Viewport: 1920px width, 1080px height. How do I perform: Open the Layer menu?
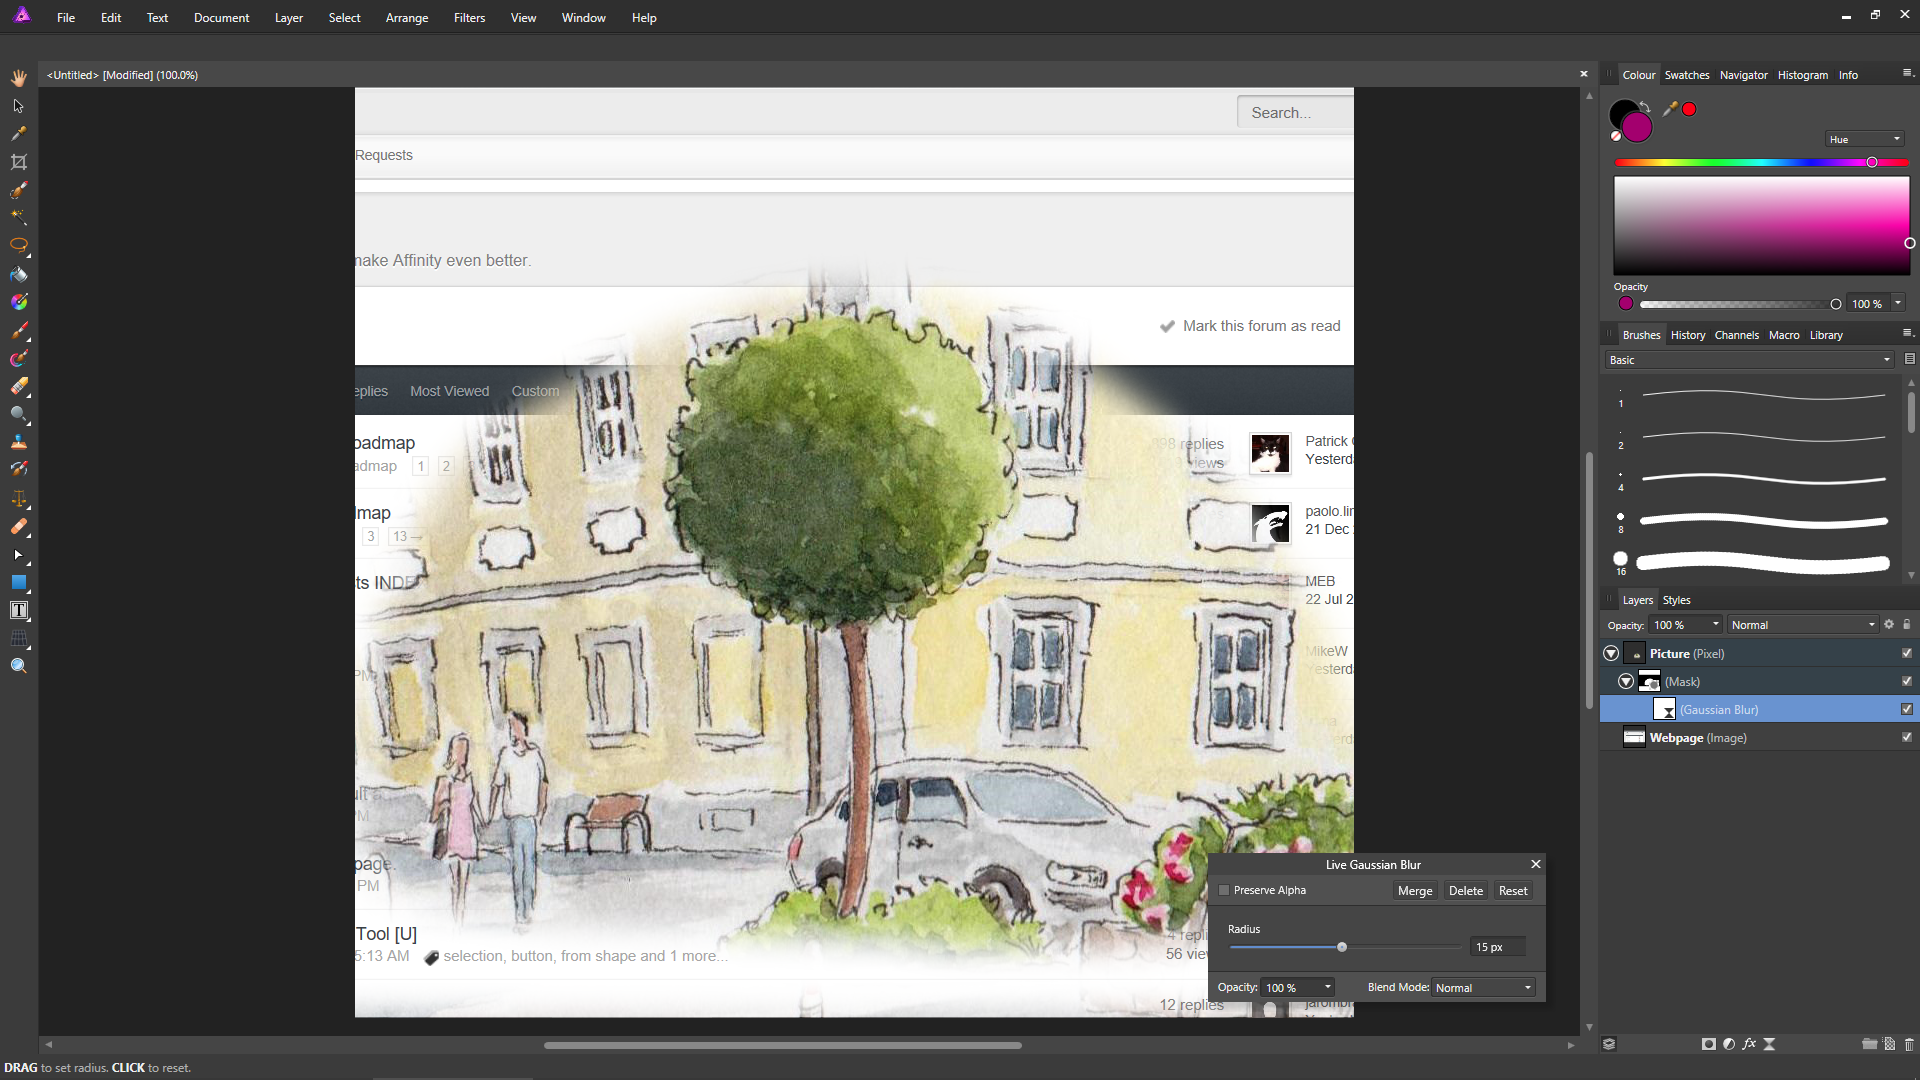(x=289, y=18)
